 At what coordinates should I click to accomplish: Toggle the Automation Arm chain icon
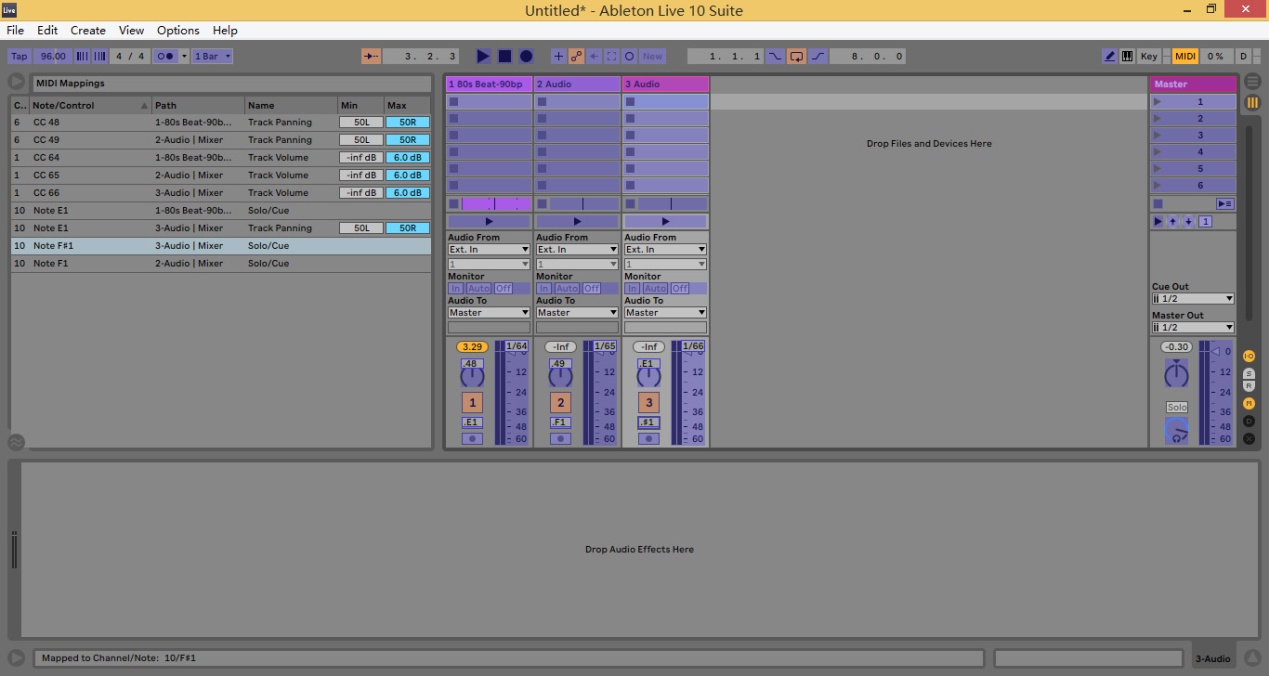[576, 57]
